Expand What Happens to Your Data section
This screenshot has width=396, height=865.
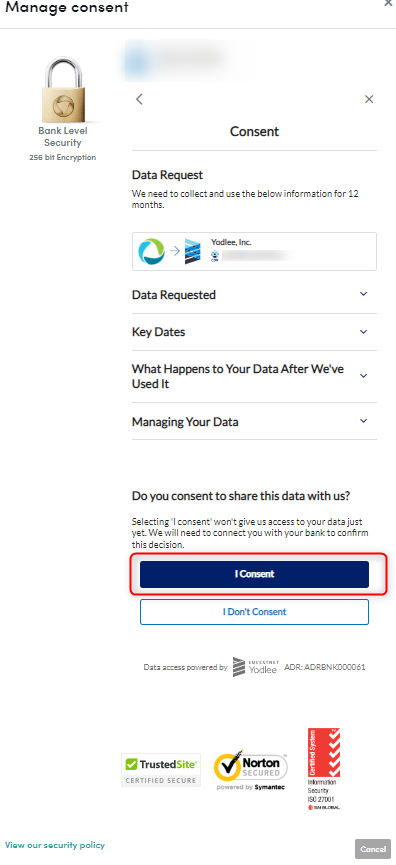point(254,376)
